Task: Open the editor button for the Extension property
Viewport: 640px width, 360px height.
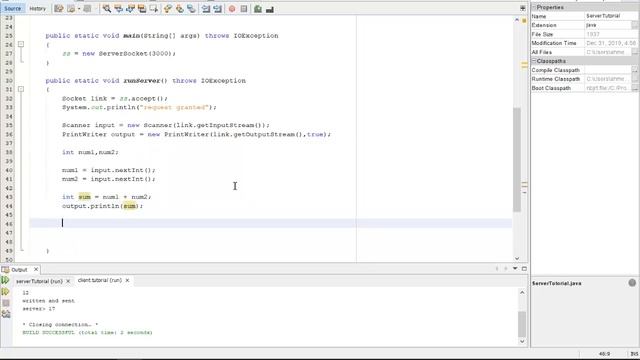Action: click(x=634, y=25)
